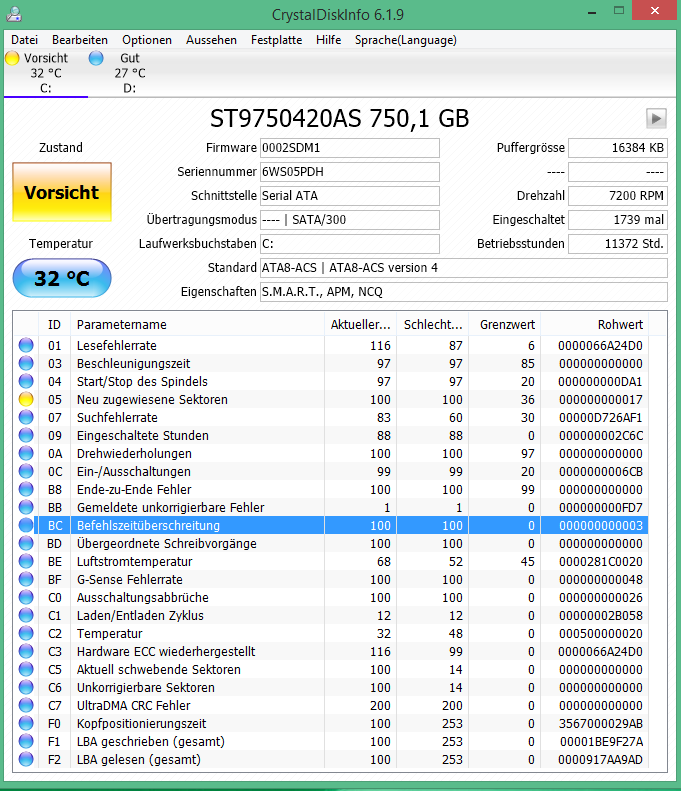The width and height of the screenshot is (681, 791).
Task: Select the Übergeordnete Schreibvorgänge row
Action: click(332, 543)
